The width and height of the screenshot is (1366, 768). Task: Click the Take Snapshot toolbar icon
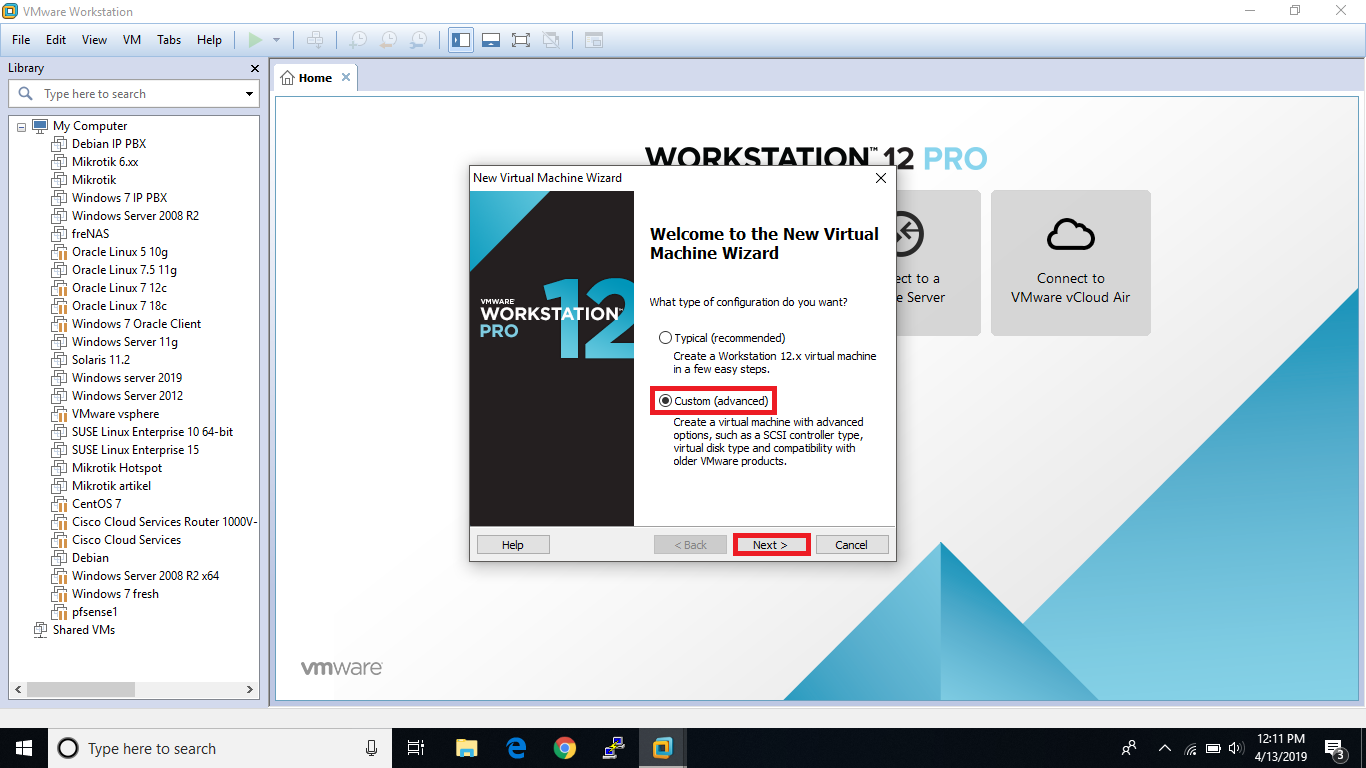pyautogui.click(x=357, y=40)
